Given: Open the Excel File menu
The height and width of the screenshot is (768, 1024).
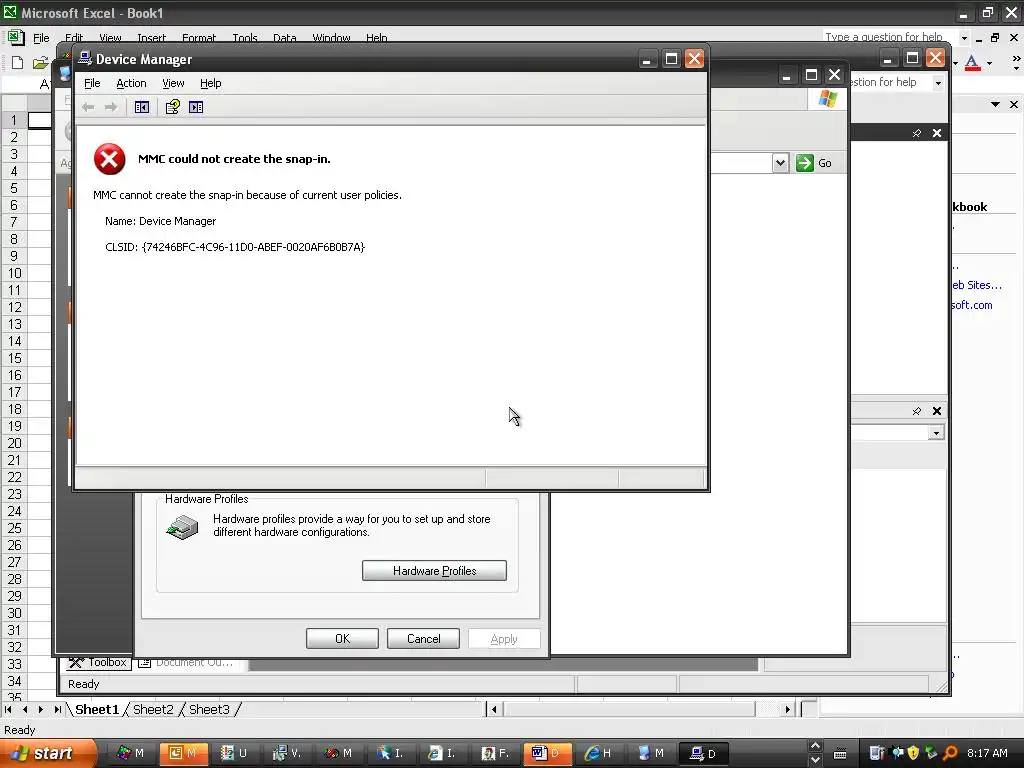Looking at the screenshot, I should click(x=41, y=38).
